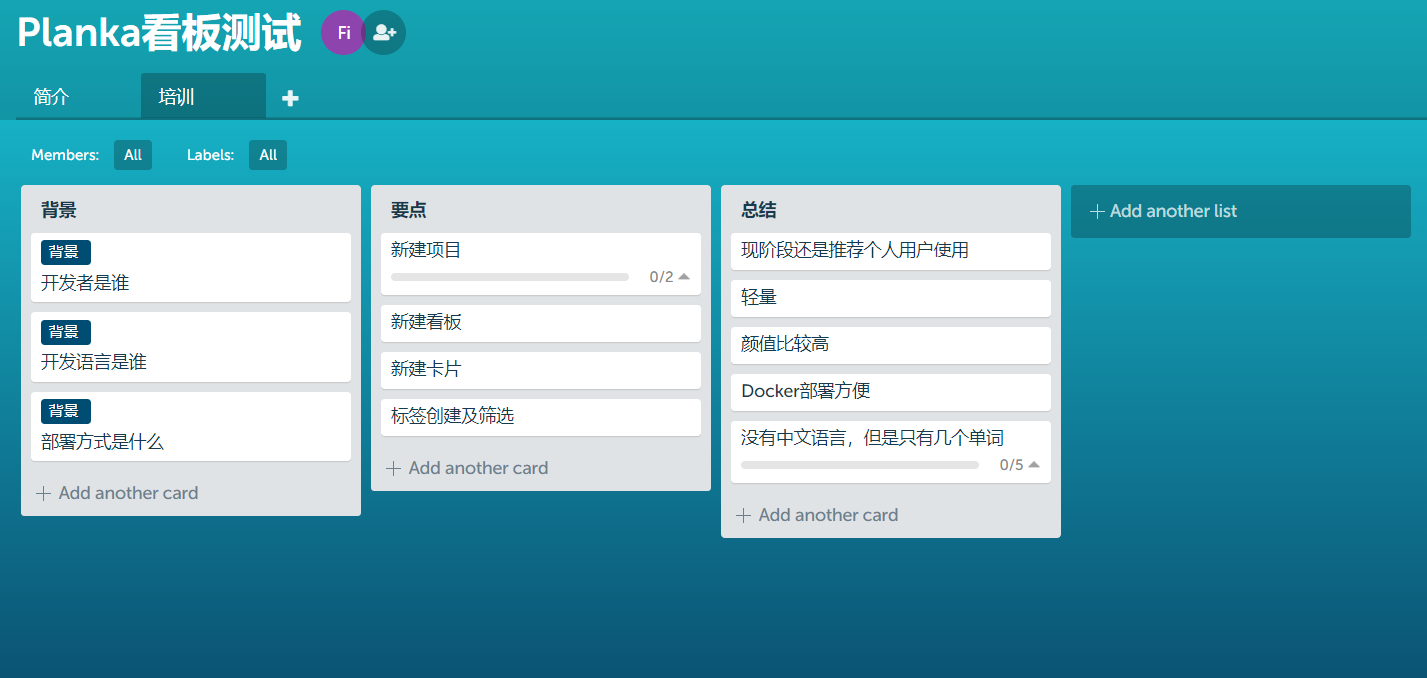This screenshot has width=1427, height=678.
Task: Click Add another card in the 背景 list
Action: (x=128, y=492)
